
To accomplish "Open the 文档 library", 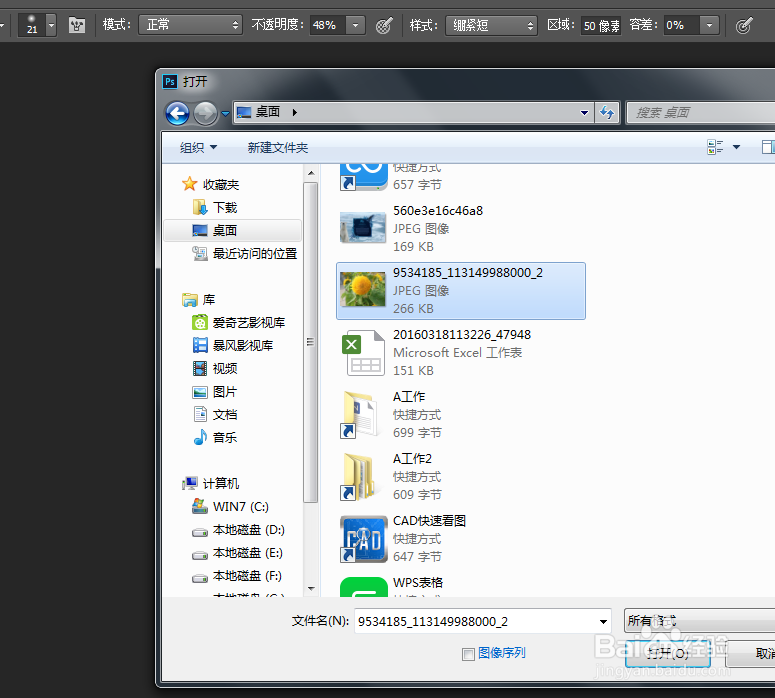I will pyautogui.click(x=215, y=414).
